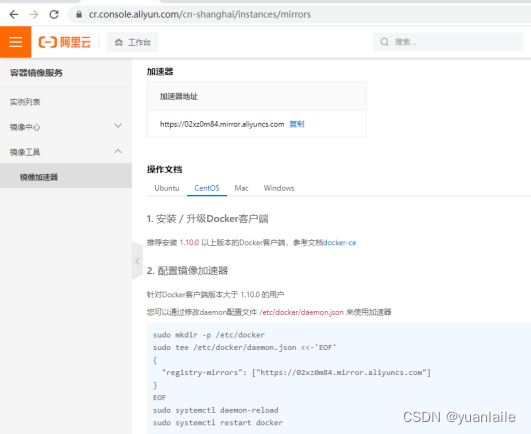Click heading 2. 配置镜像加速器
This screenshot has width=531, height=434.
pos(187,271)
